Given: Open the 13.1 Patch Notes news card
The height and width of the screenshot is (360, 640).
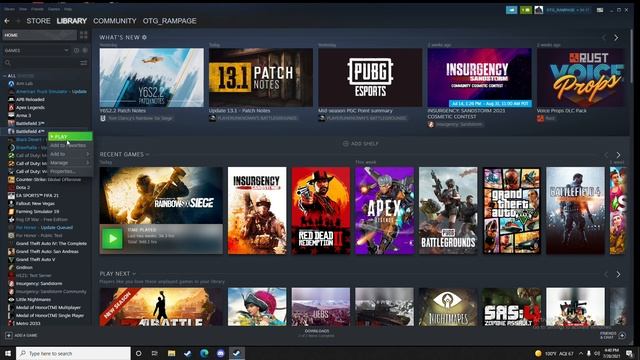Looking at the screenshot, I should (261, 78).
